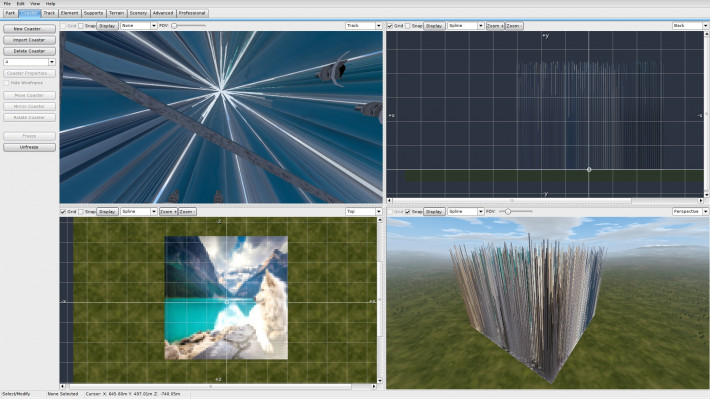Image resolution: width=710 pixels, height=399 pixels.
Task: Open the Edit menu
Action: [20, 4]
